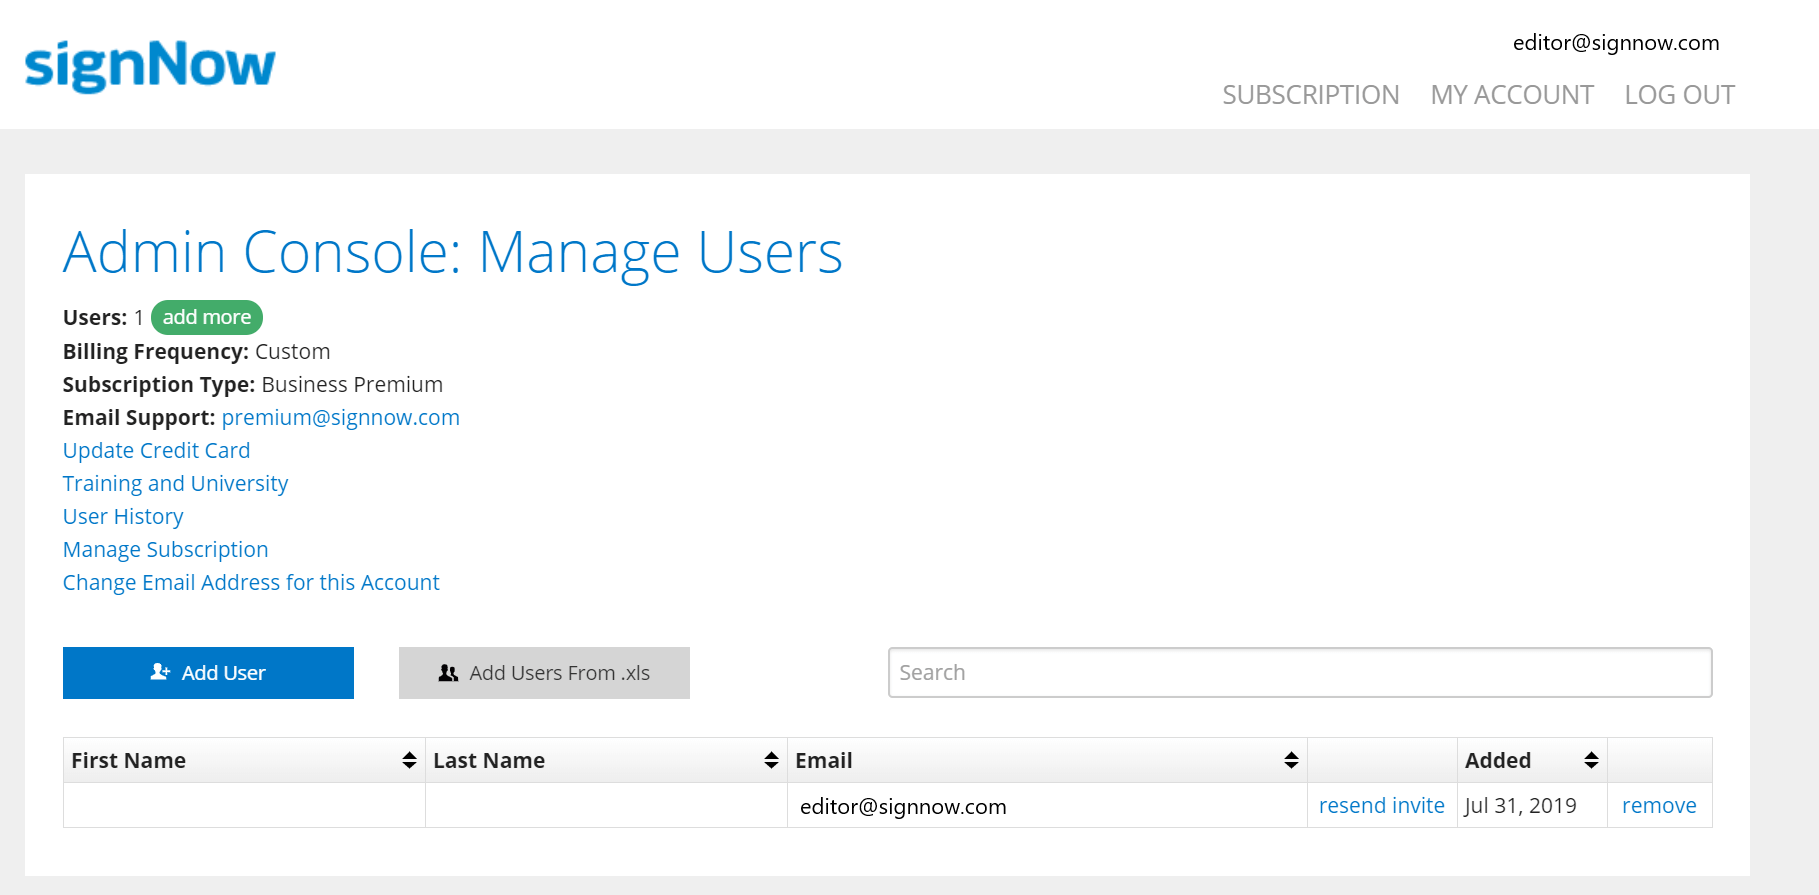Image resolution: width=1819 pixels, height=895 pixels.
Task: Click Add Users From .xls button
Action: [x=544, y=673]
